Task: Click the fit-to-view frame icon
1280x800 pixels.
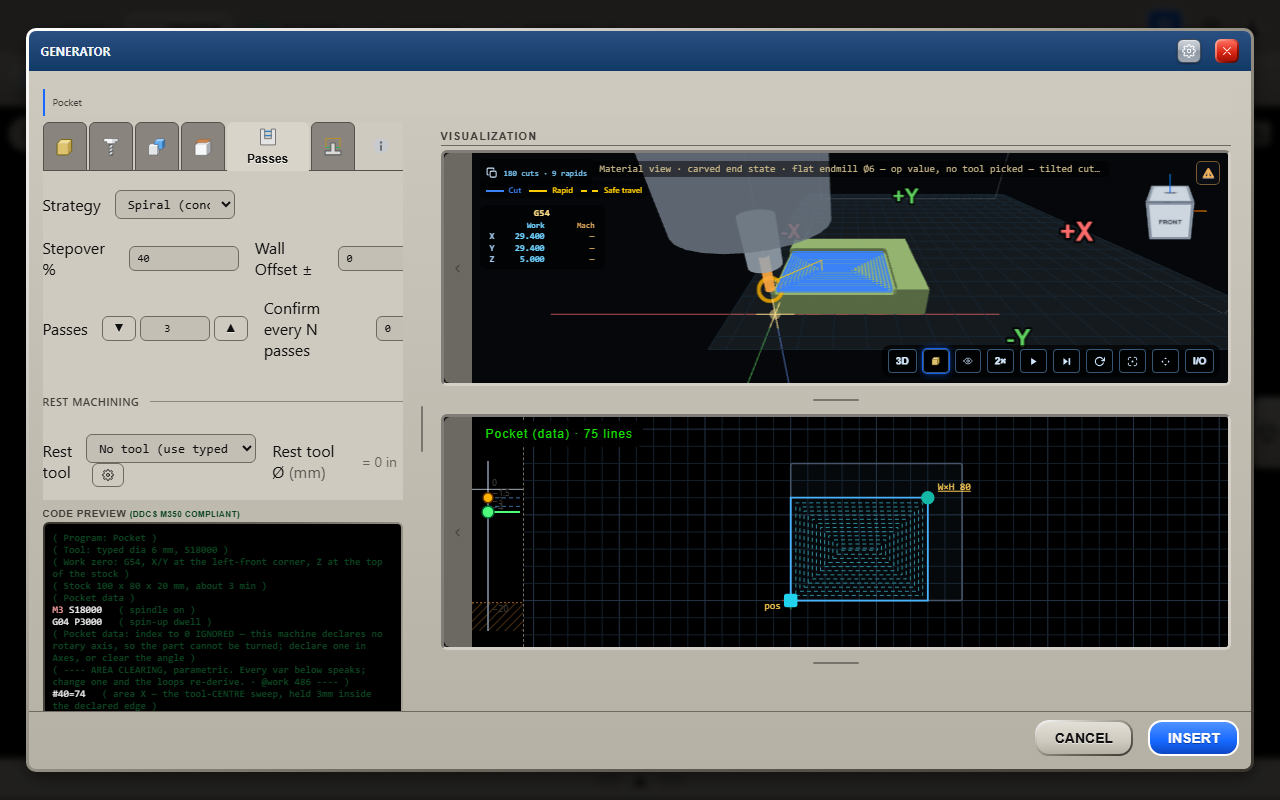Action: [x=1133, y=361]
